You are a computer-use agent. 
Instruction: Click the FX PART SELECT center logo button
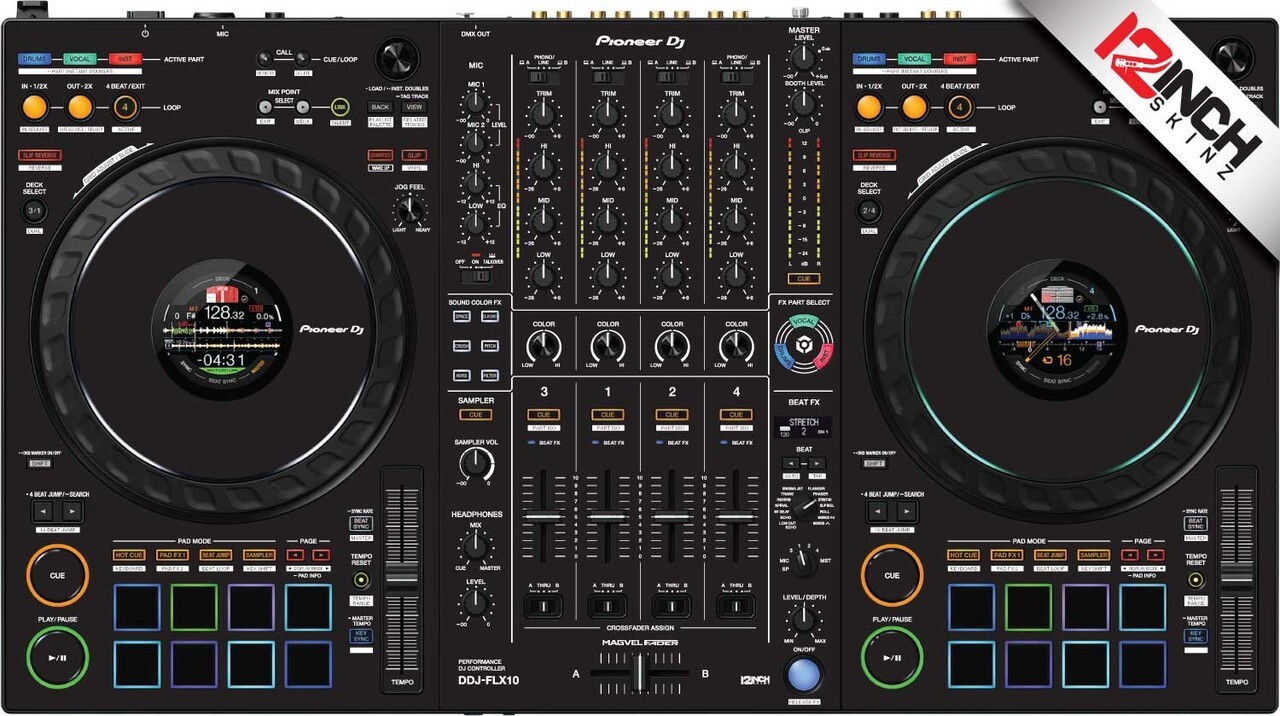pyautogui.click(x=803, y=346)
